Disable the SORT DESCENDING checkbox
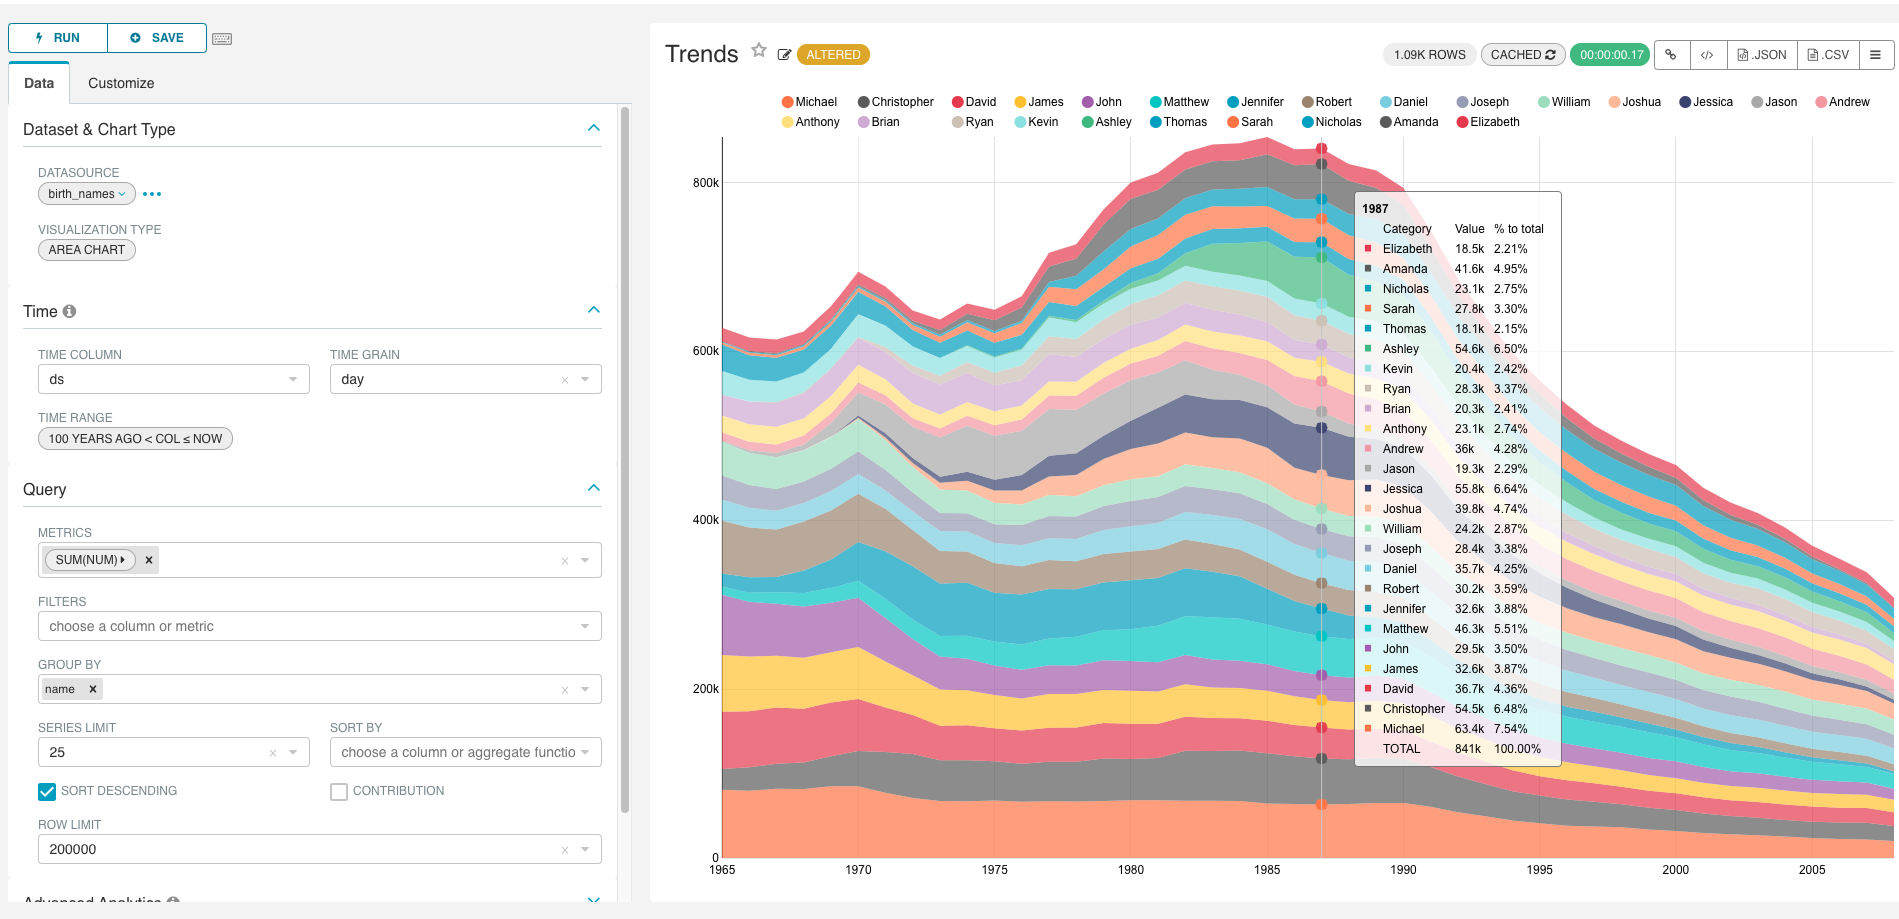The image size is (1899, 919). point(46,791)
